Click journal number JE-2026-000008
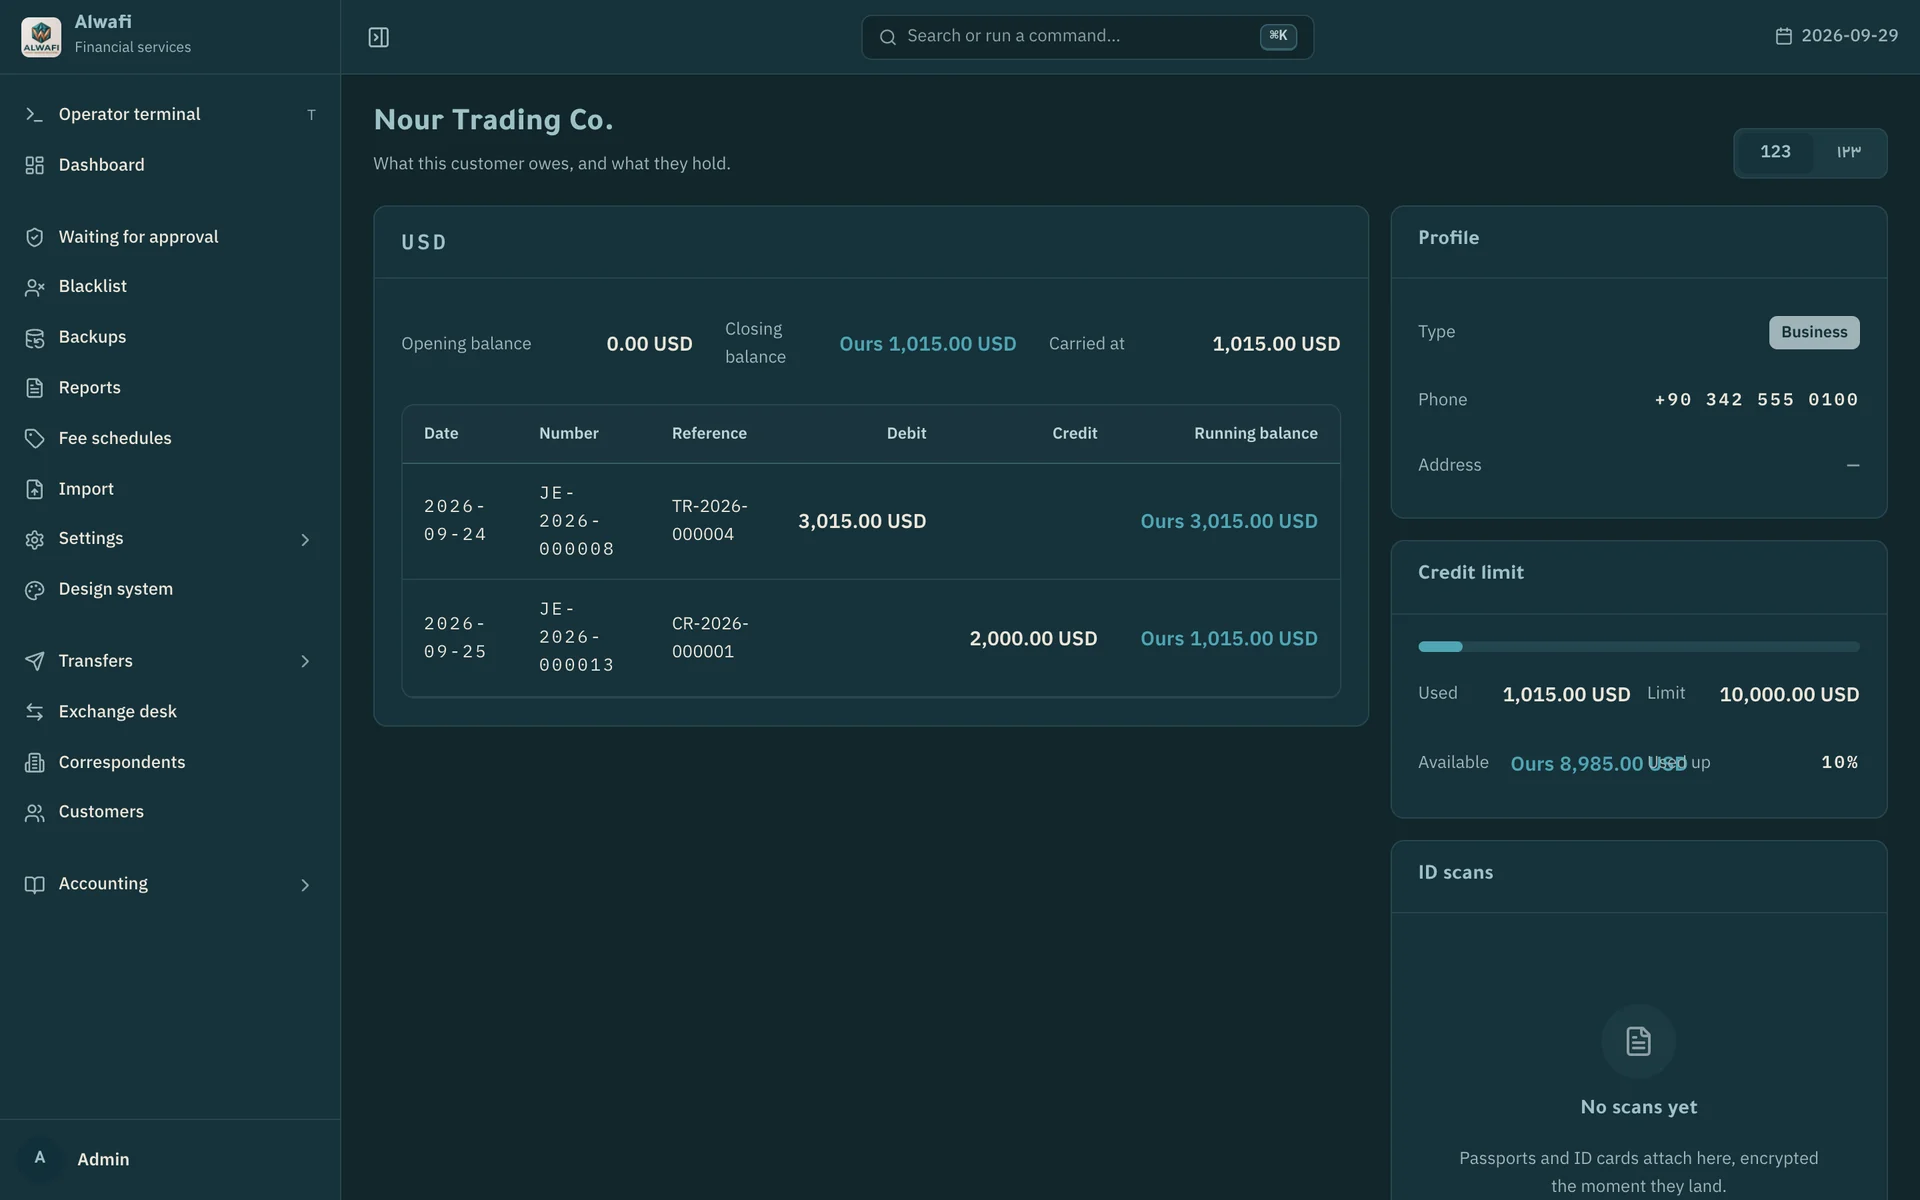This screenshot has height=1200, width=1920. (x=576, y=521)
